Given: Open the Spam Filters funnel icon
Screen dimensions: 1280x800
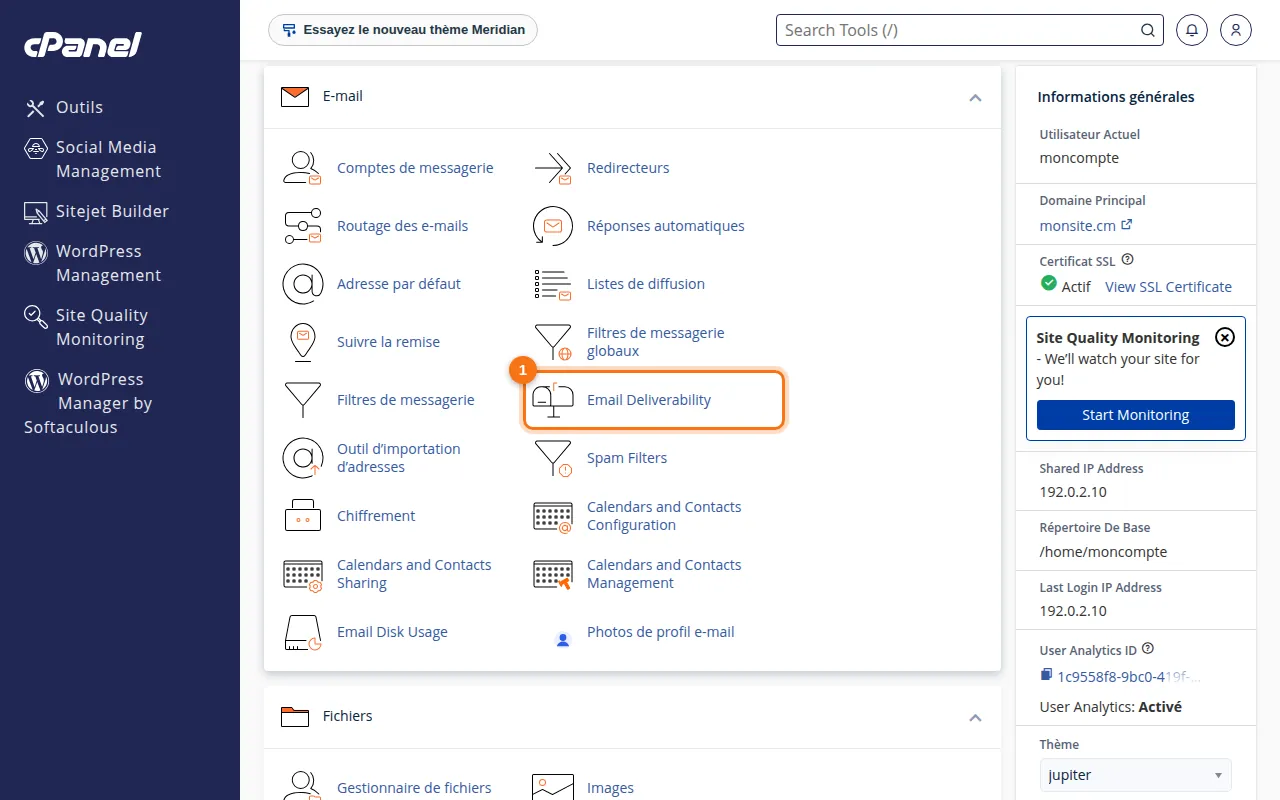Looking at the screenshot, I should [552, 458].
